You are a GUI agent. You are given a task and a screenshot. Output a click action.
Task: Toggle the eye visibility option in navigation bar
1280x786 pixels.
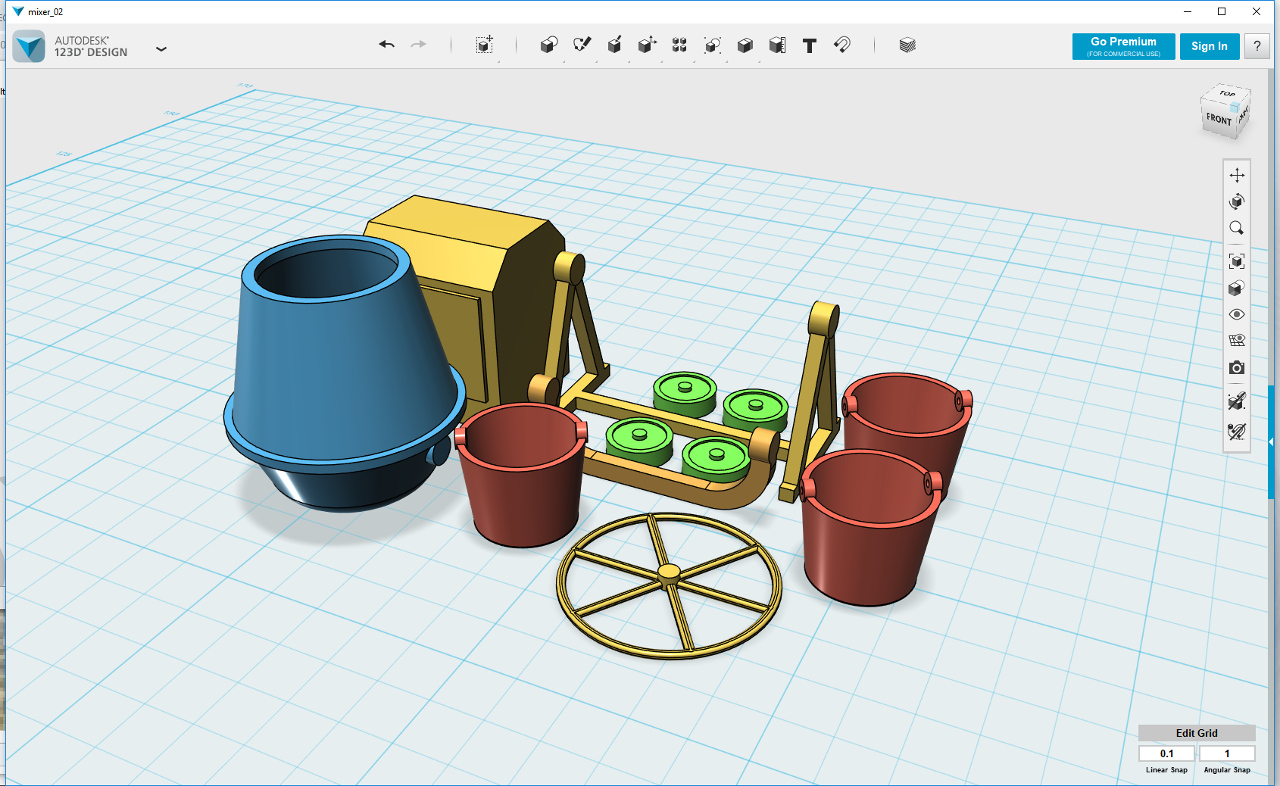pos(1237,314)
